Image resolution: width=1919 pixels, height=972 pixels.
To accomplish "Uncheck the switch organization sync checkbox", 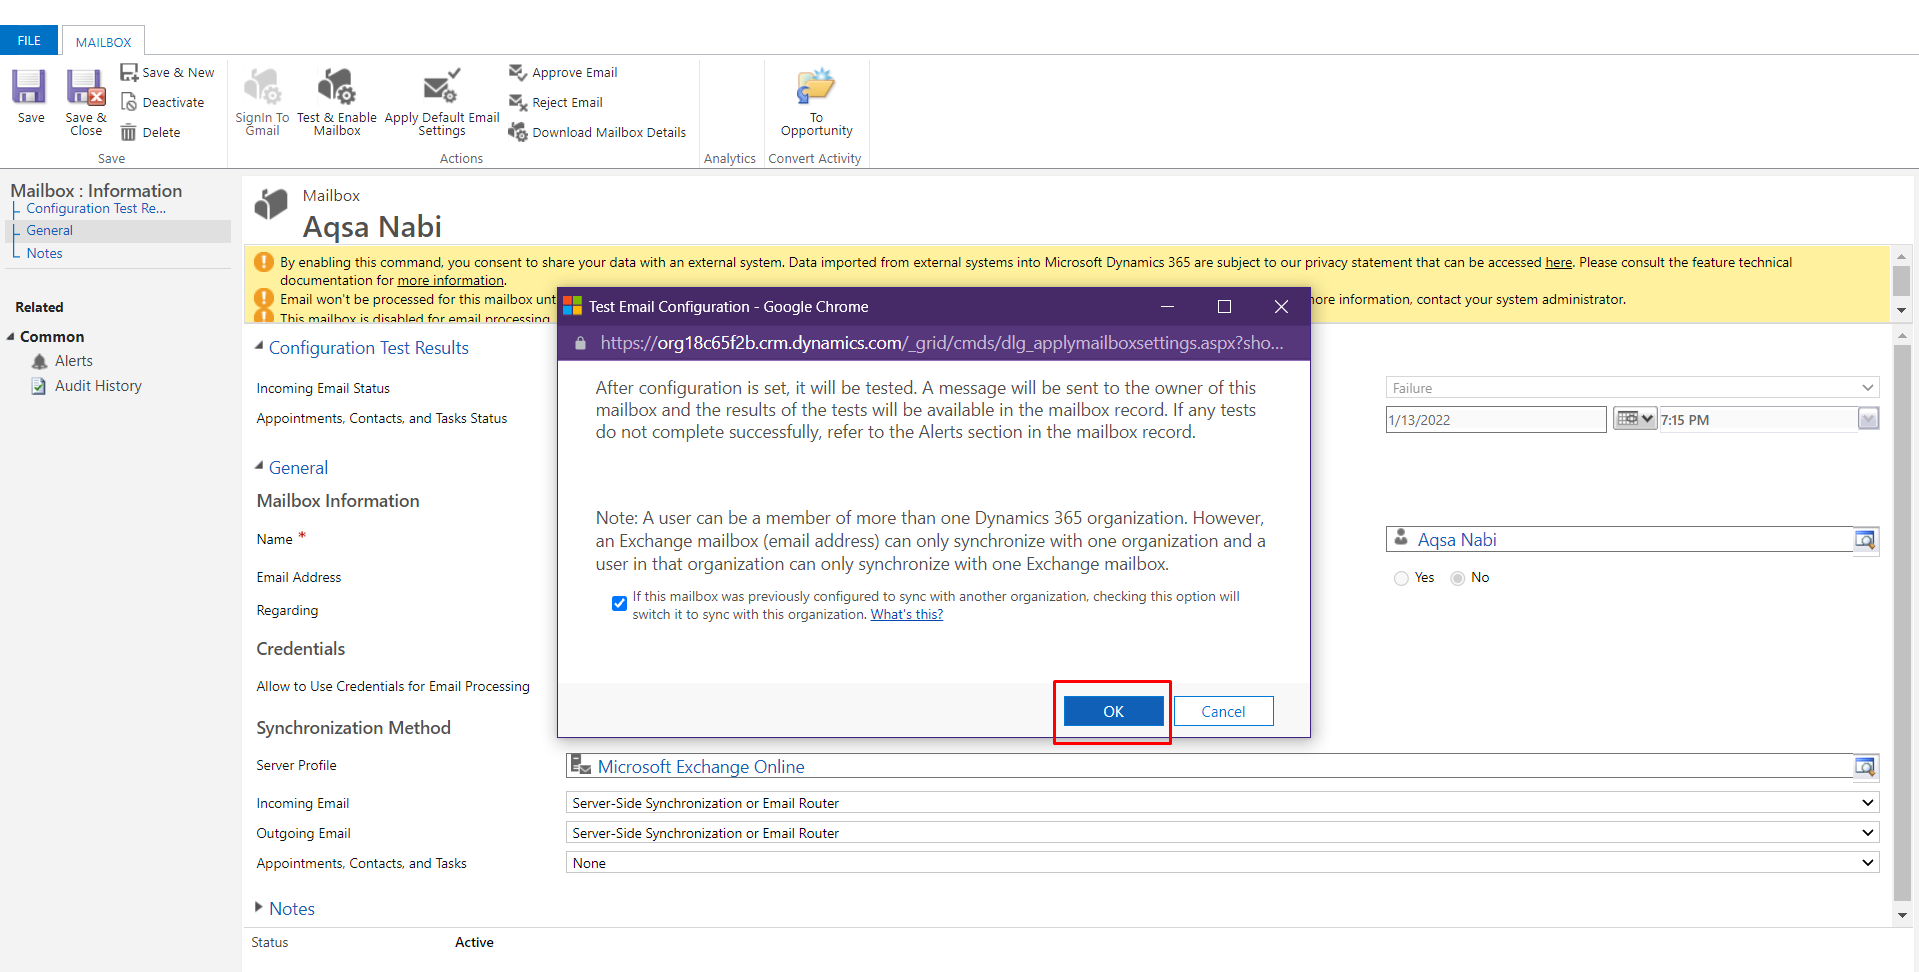I will 619,603.
